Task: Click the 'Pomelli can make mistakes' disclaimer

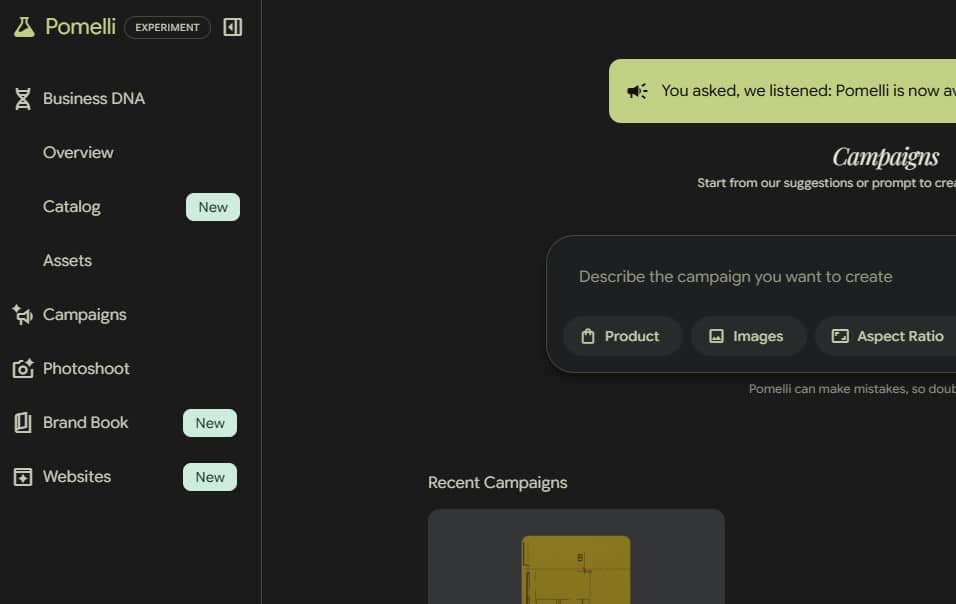Action: point(852,389)
